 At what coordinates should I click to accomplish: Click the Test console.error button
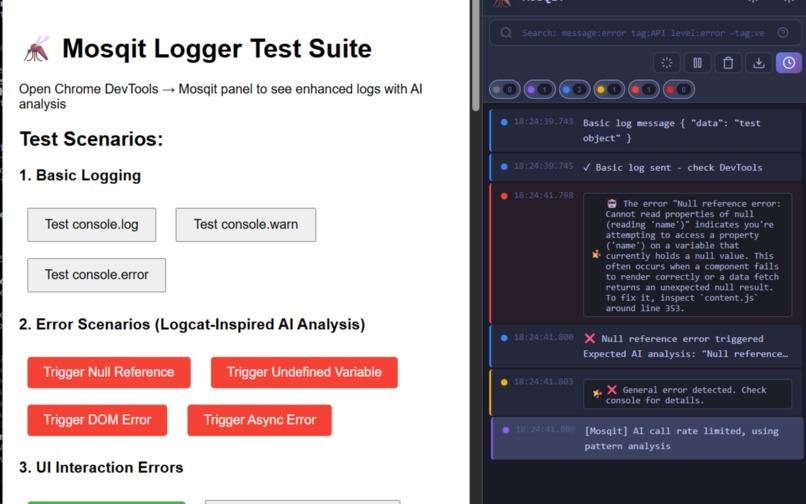(x=97, y=275)
